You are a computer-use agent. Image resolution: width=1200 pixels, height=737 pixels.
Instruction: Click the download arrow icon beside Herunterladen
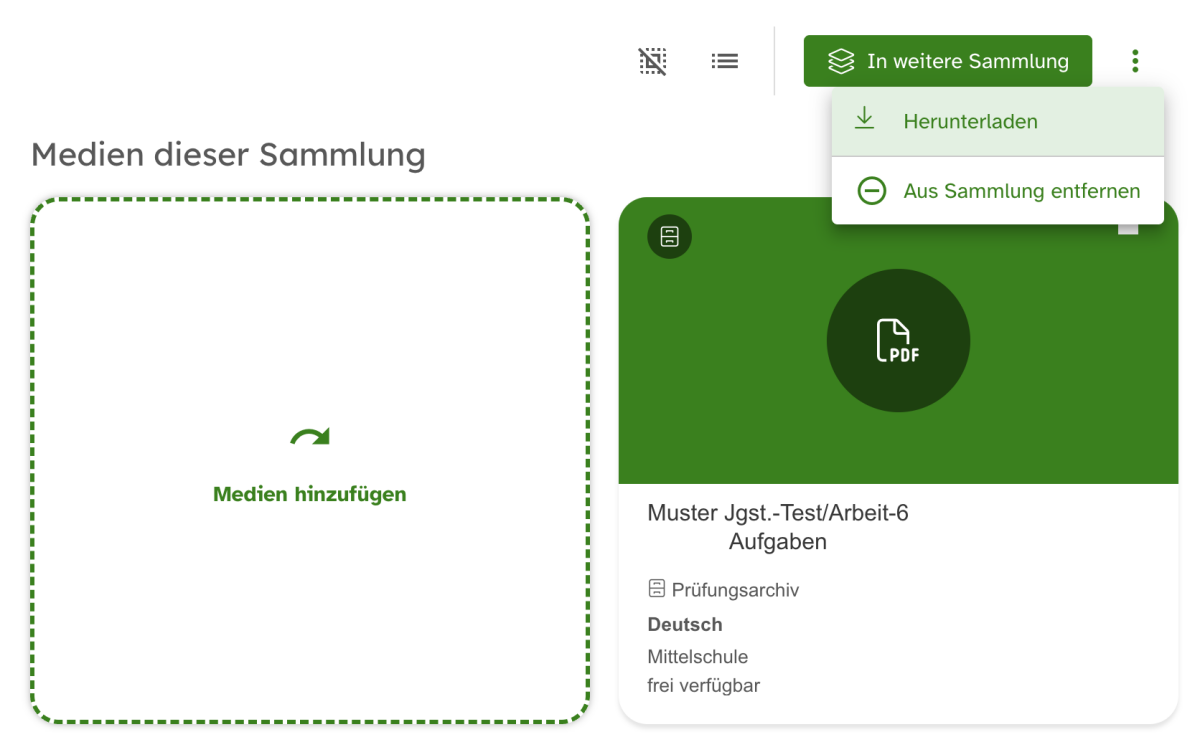pos(864,120)
